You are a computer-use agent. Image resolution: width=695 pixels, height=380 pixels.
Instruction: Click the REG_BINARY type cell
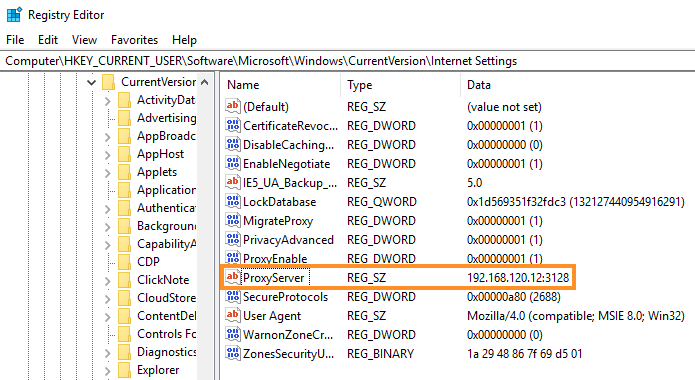coord(381,354)
